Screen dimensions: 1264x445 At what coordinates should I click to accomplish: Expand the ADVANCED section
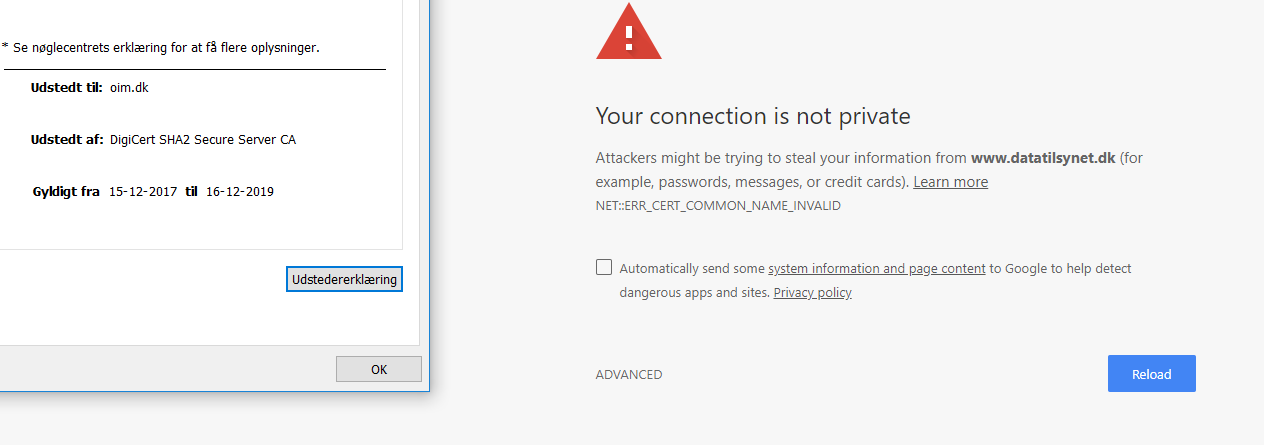pyautogui.click(x=629, y=375)
